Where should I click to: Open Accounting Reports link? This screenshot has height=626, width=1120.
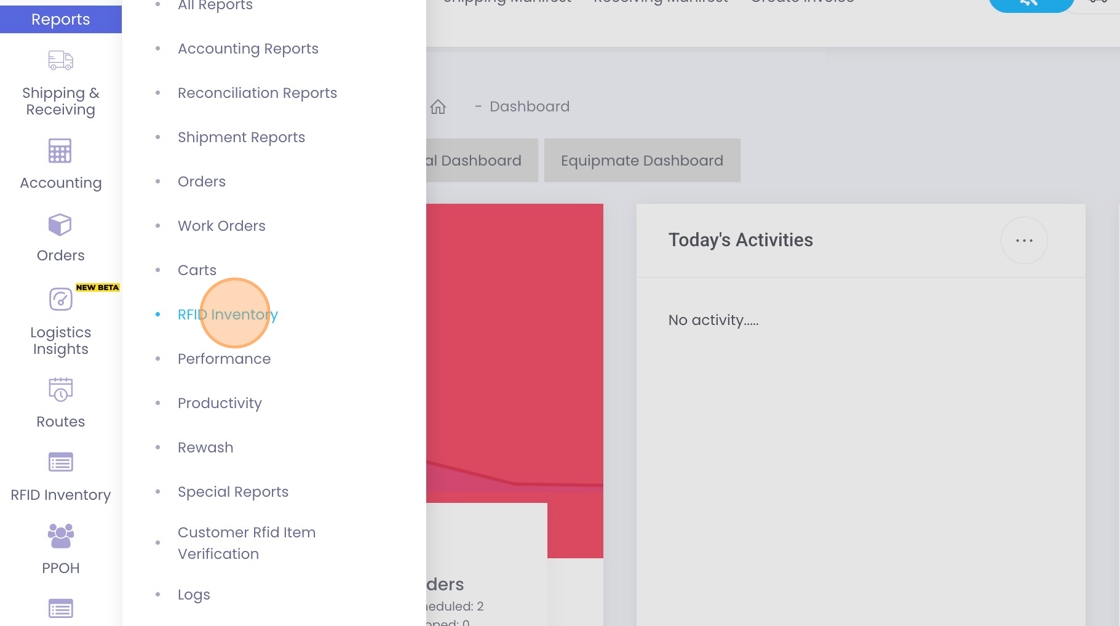[248, 49]
